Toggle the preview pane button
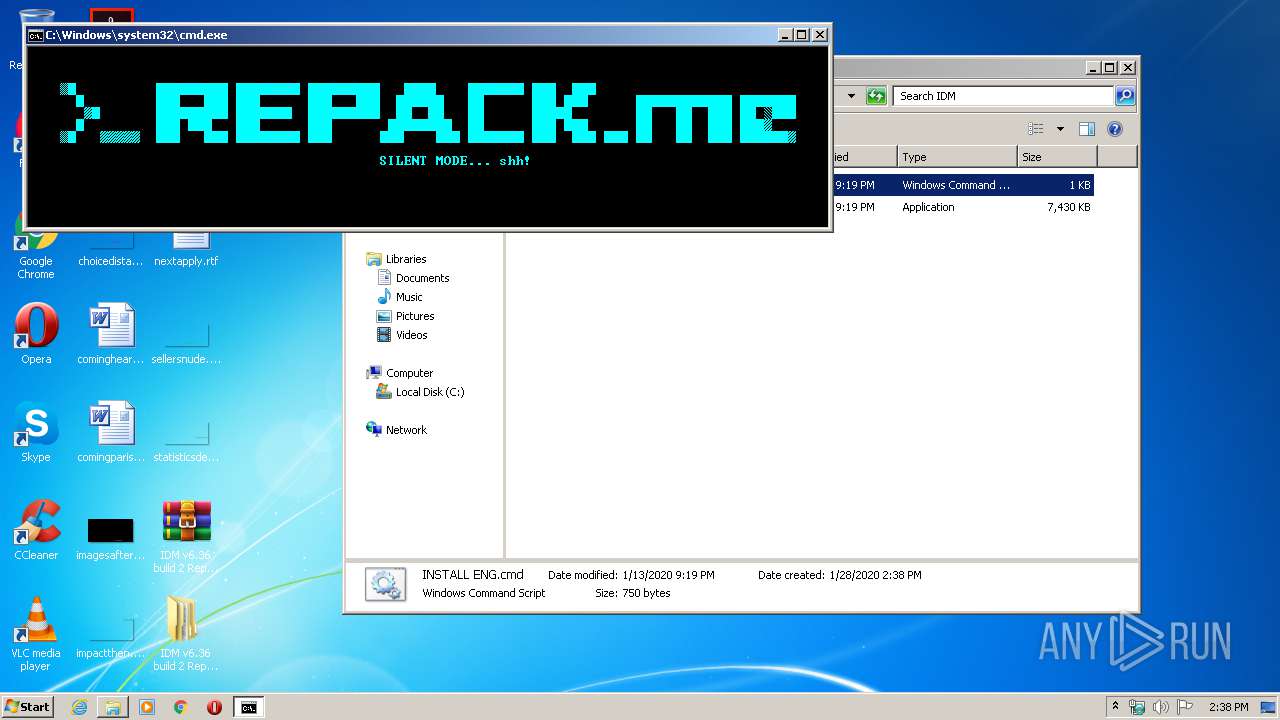Image resolution: width=1280 pixels, height=720 pixels. (1087, 129)
